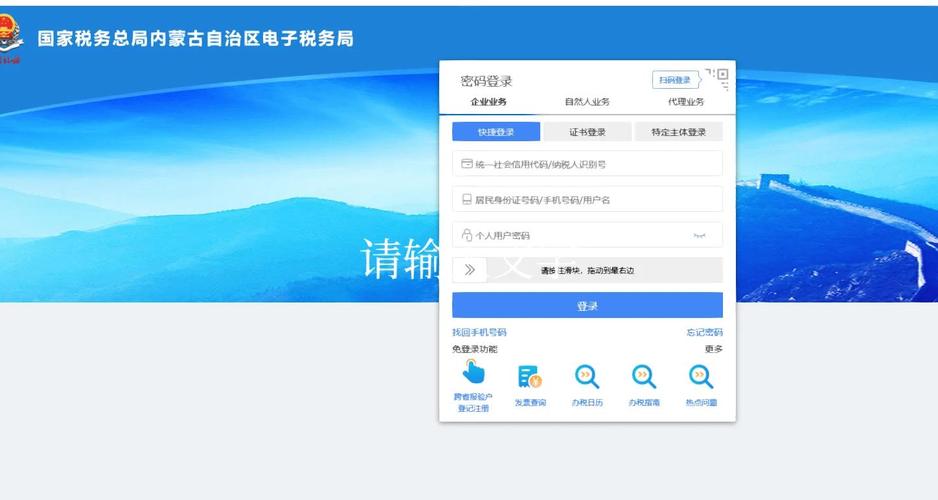Open 跨省报验户登记注册 hand icon
Viewport: 938px width, 500px height.
coord(473,373)
